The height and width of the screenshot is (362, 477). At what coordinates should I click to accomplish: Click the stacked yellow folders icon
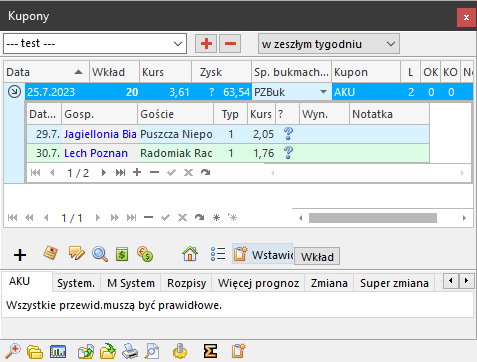pyautogui.click(x=35, y=351)
